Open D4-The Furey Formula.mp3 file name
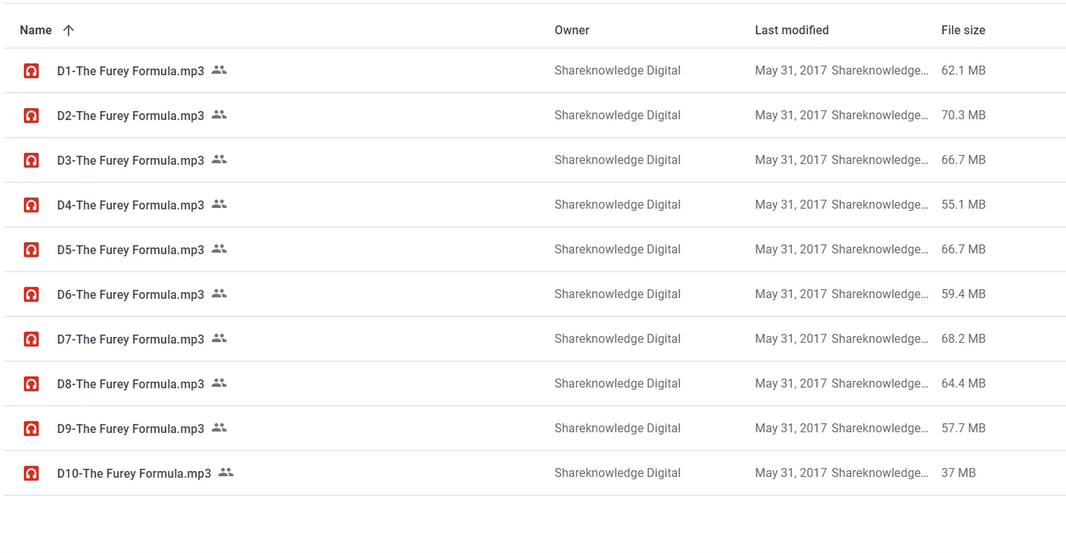 pos(130,205)
